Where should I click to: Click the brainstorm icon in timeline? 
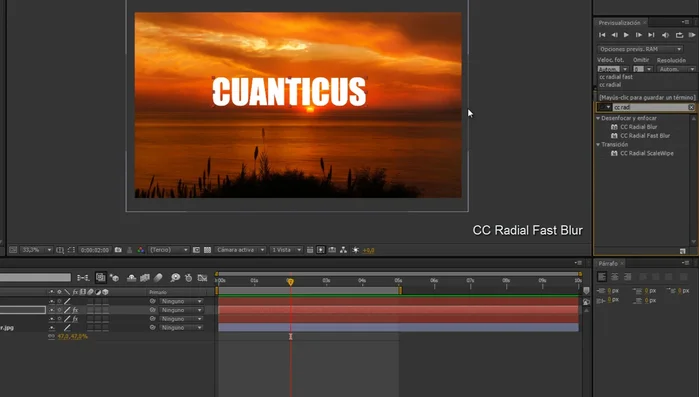click(x=175, y=278)
